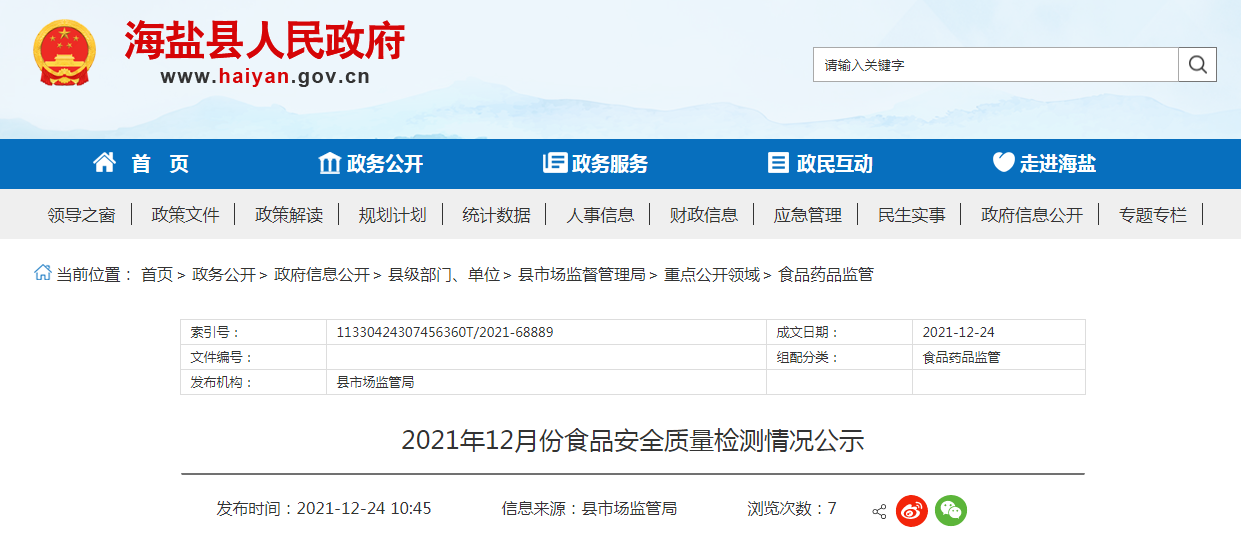
Task: Open 领导之窗 sub-navigation link
Action: point(82,215)
